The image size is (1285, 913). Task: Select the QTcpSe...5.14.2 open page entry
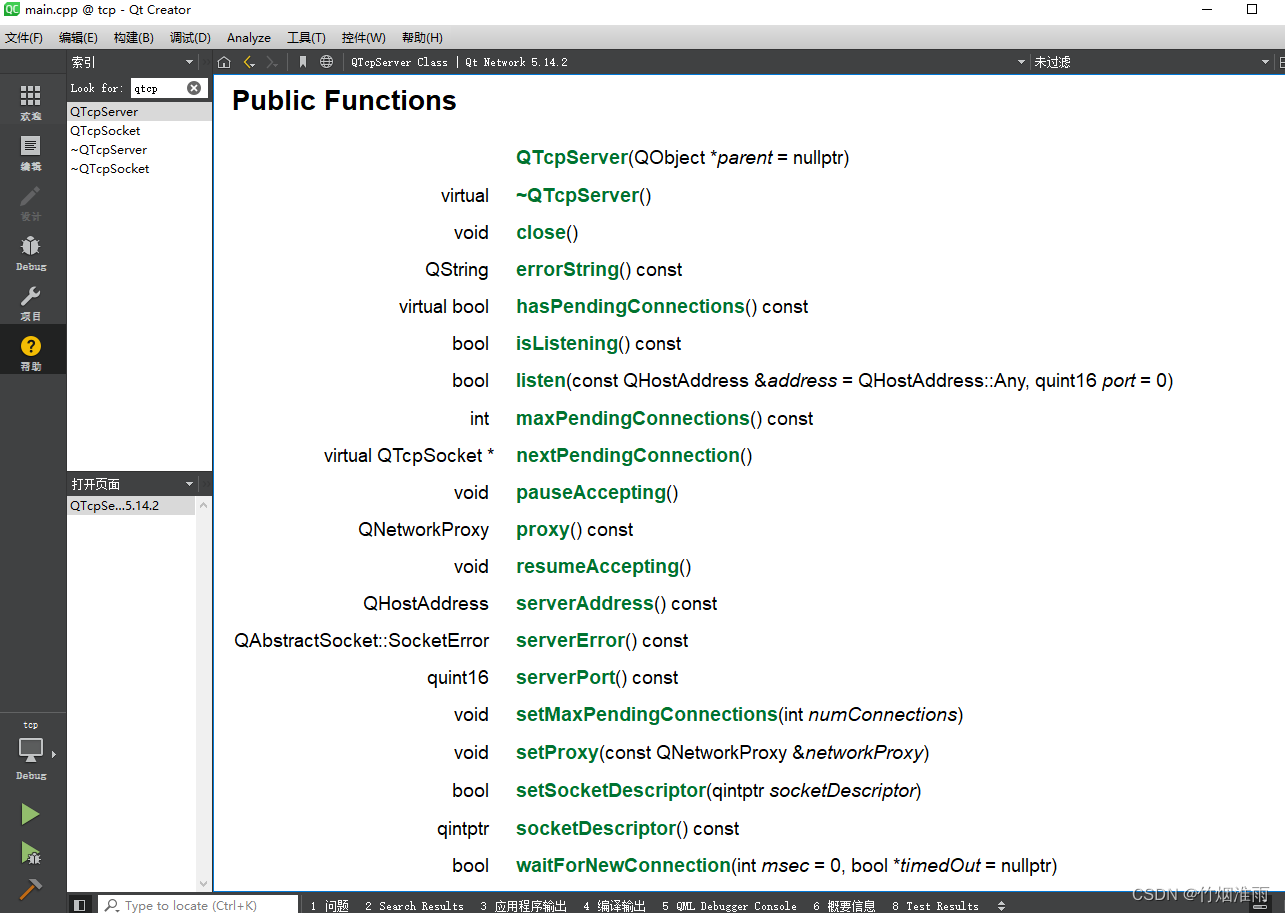[x=131, y=506]
